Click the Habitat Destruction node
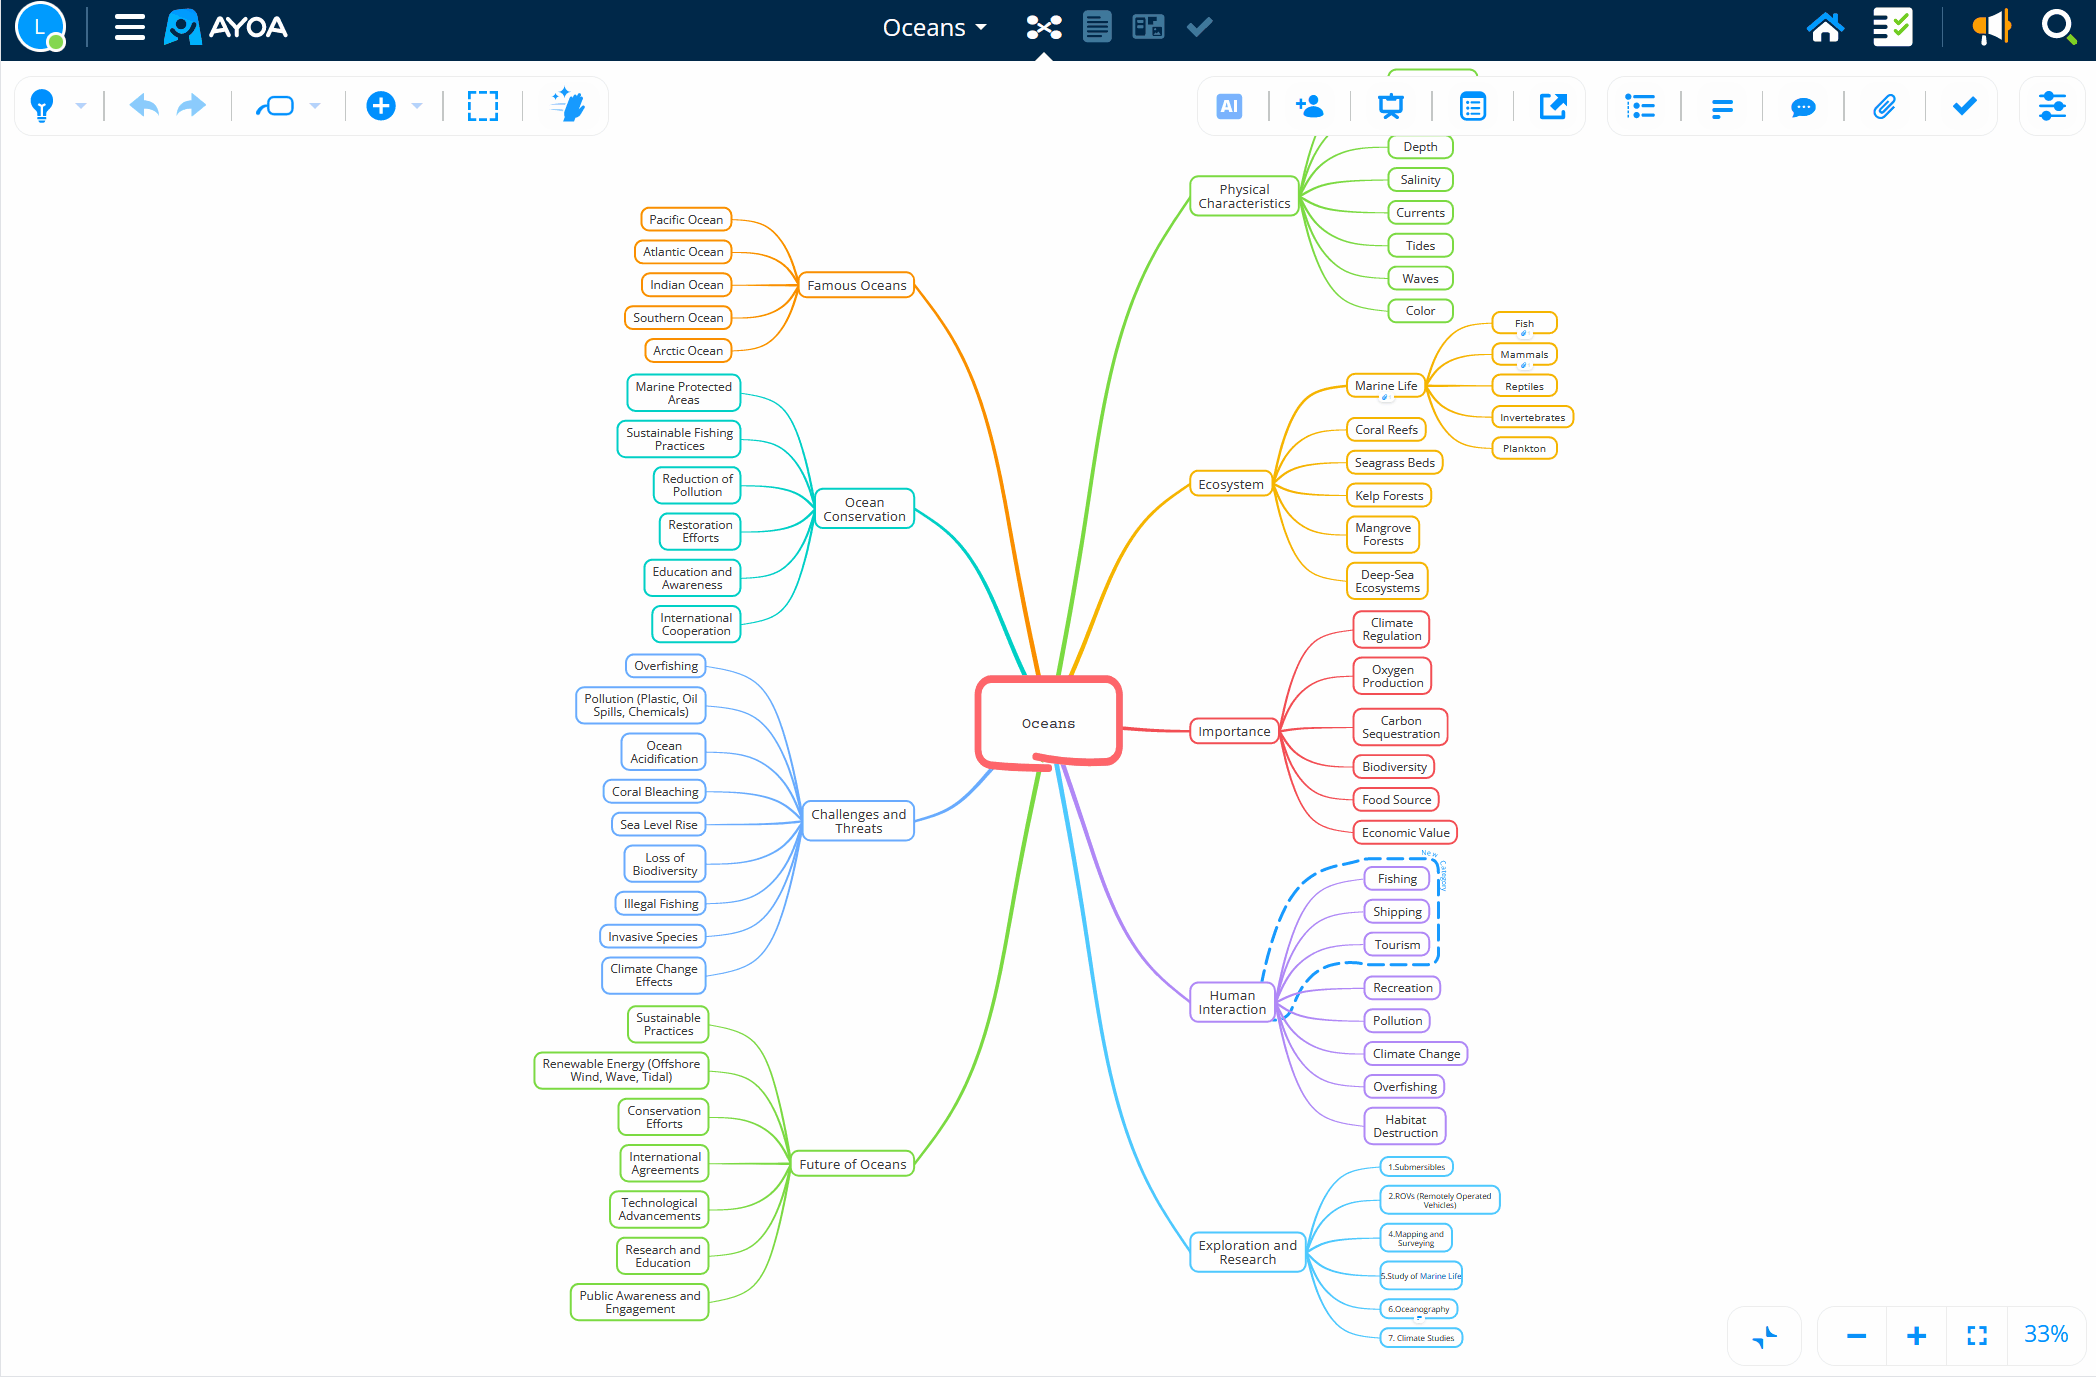 pos(1405,1126)
